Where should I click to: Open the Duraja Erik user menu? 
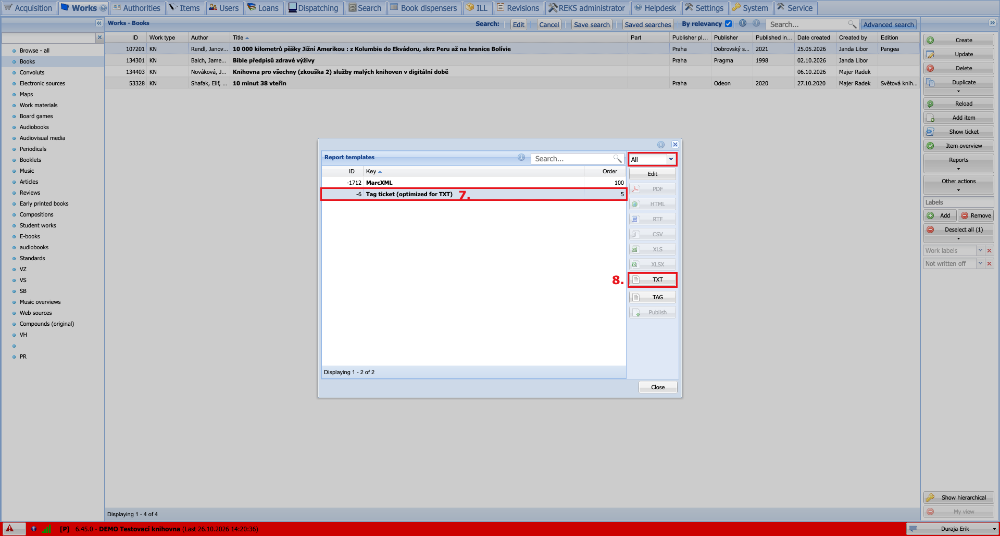951,529
